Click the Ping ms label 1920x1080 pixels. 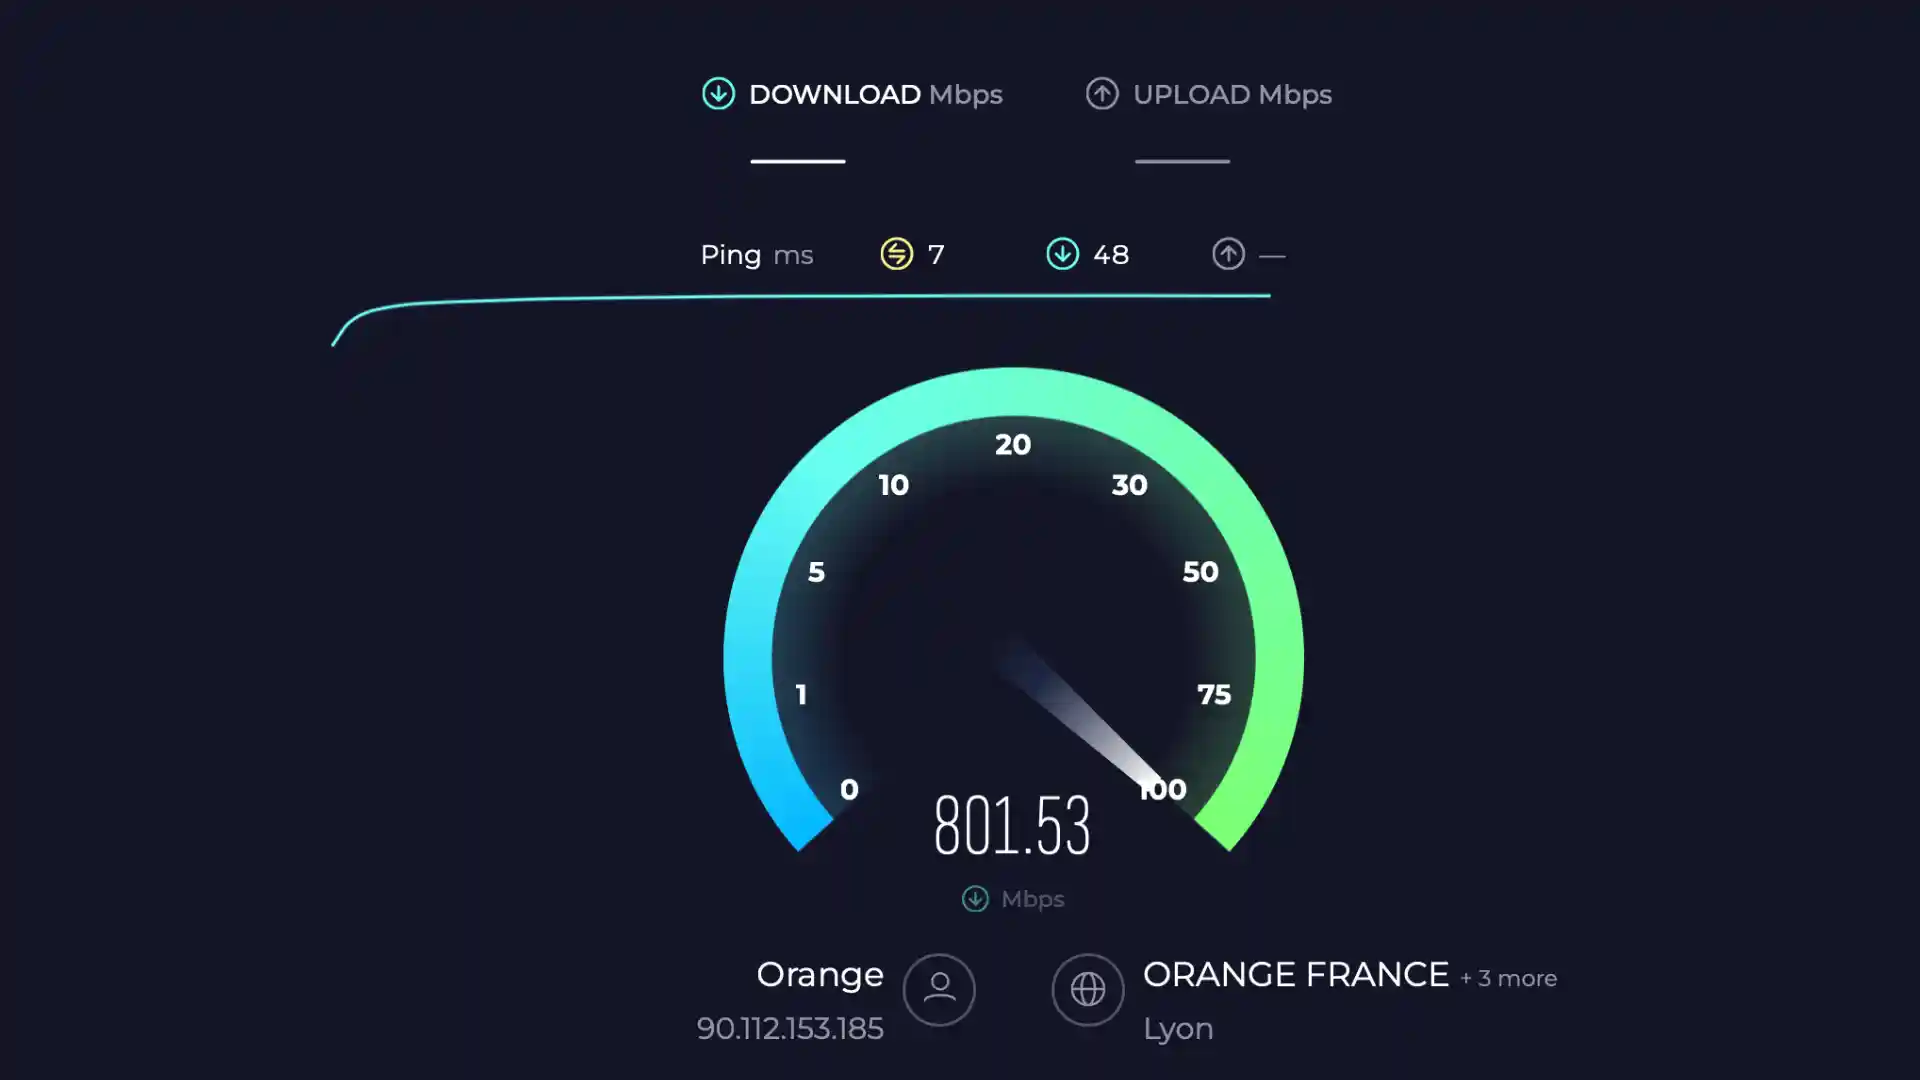[756, 255]
